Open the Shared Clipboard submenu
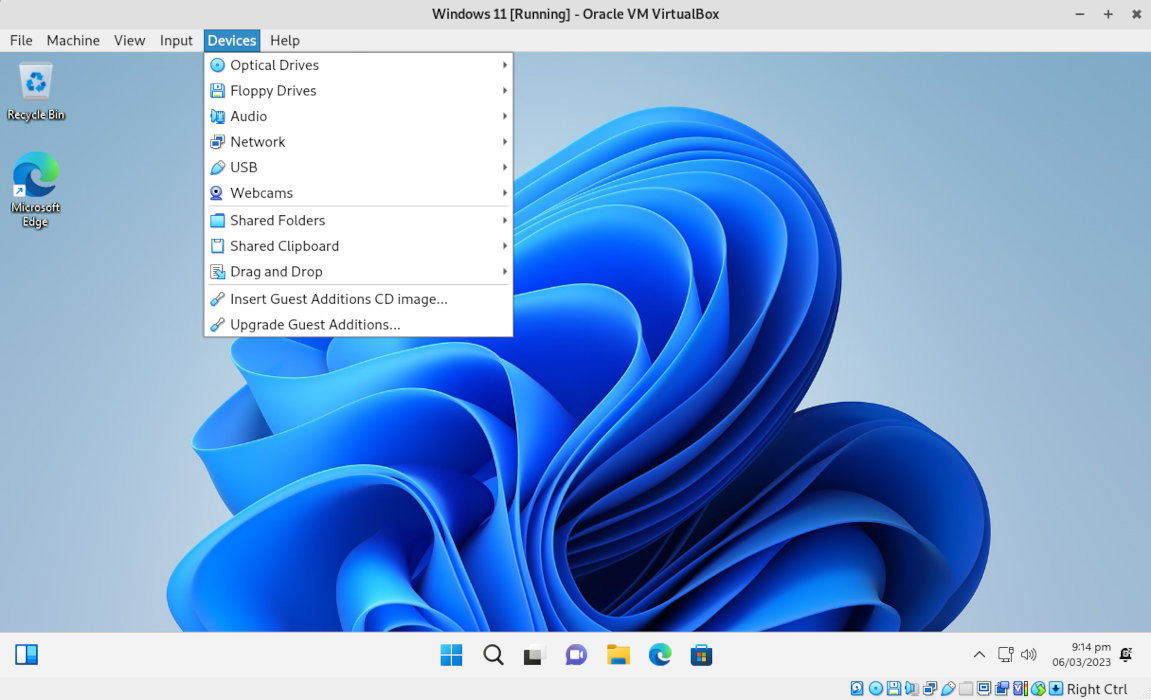This screenshot has width=1151, height=700. 286,245
